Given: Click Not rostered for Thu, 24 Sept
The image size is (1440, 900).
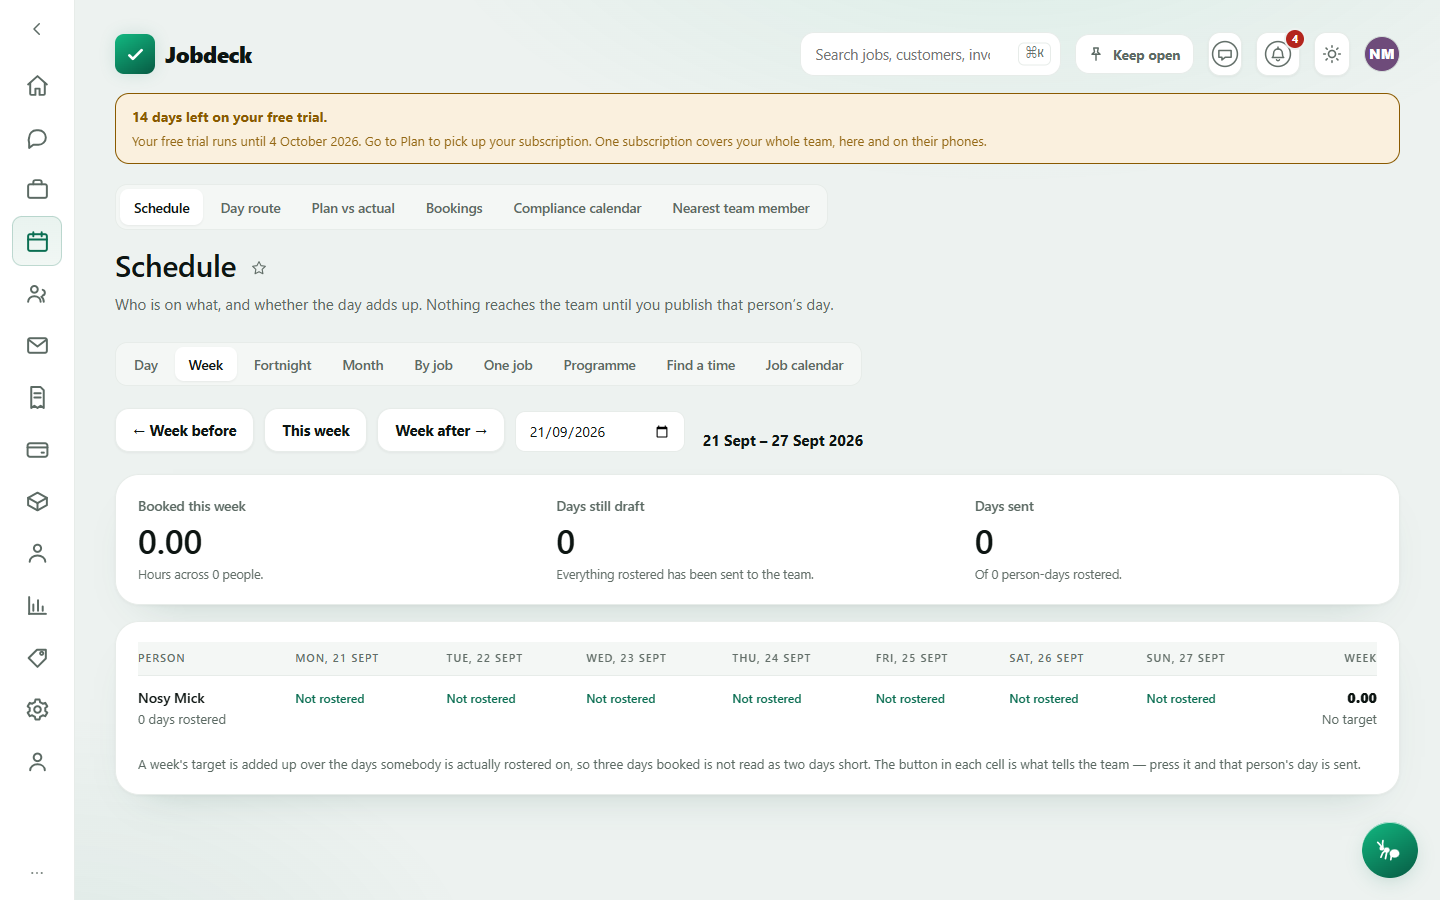Looking at the screenshot, I should click(x=767, y=699).
